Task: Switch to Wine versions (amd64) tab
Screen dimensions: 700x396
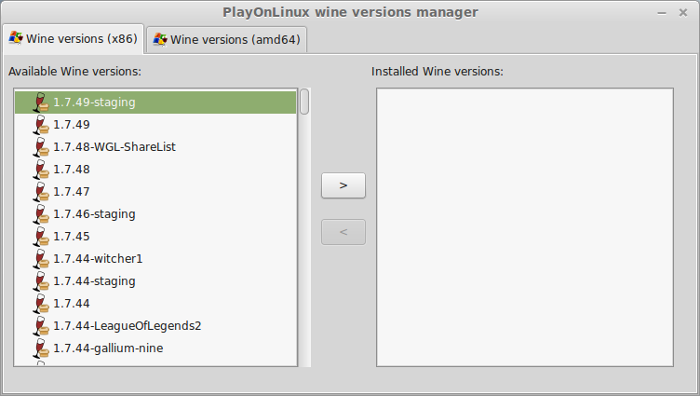Action: 227,40
